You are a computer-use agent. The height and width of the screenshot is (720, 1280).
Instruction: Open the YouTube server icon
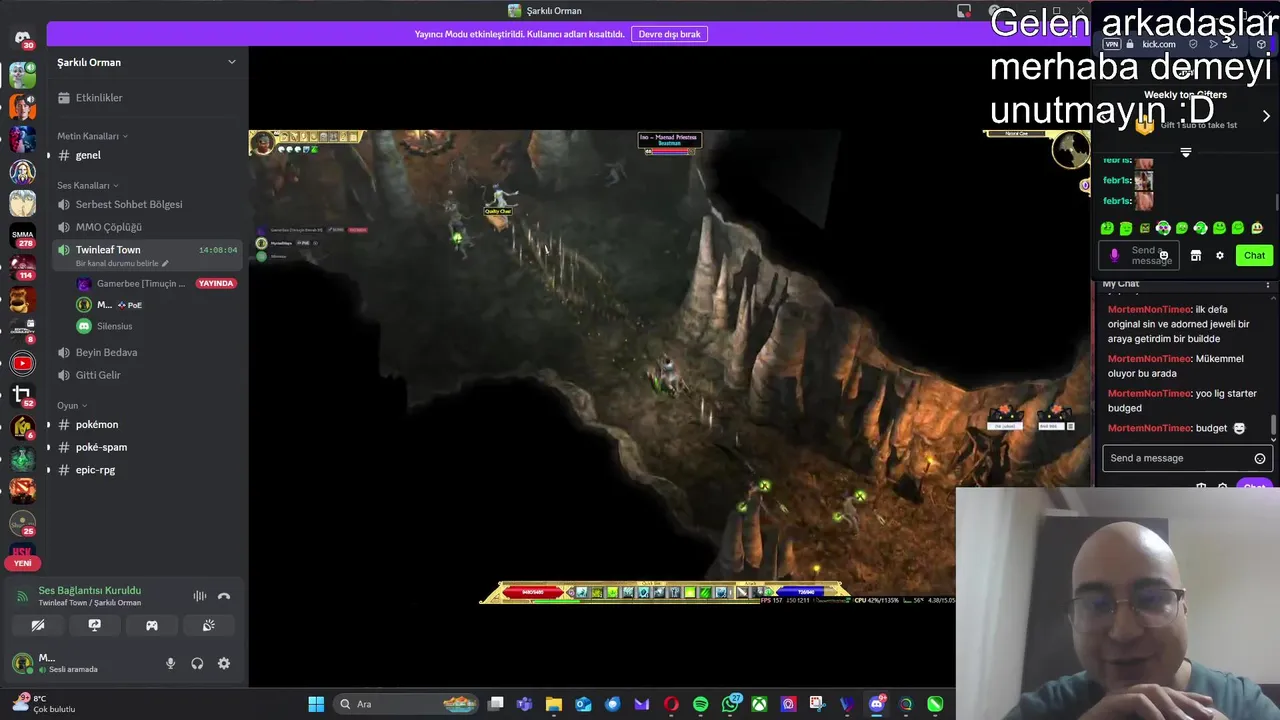coord(22,363)
